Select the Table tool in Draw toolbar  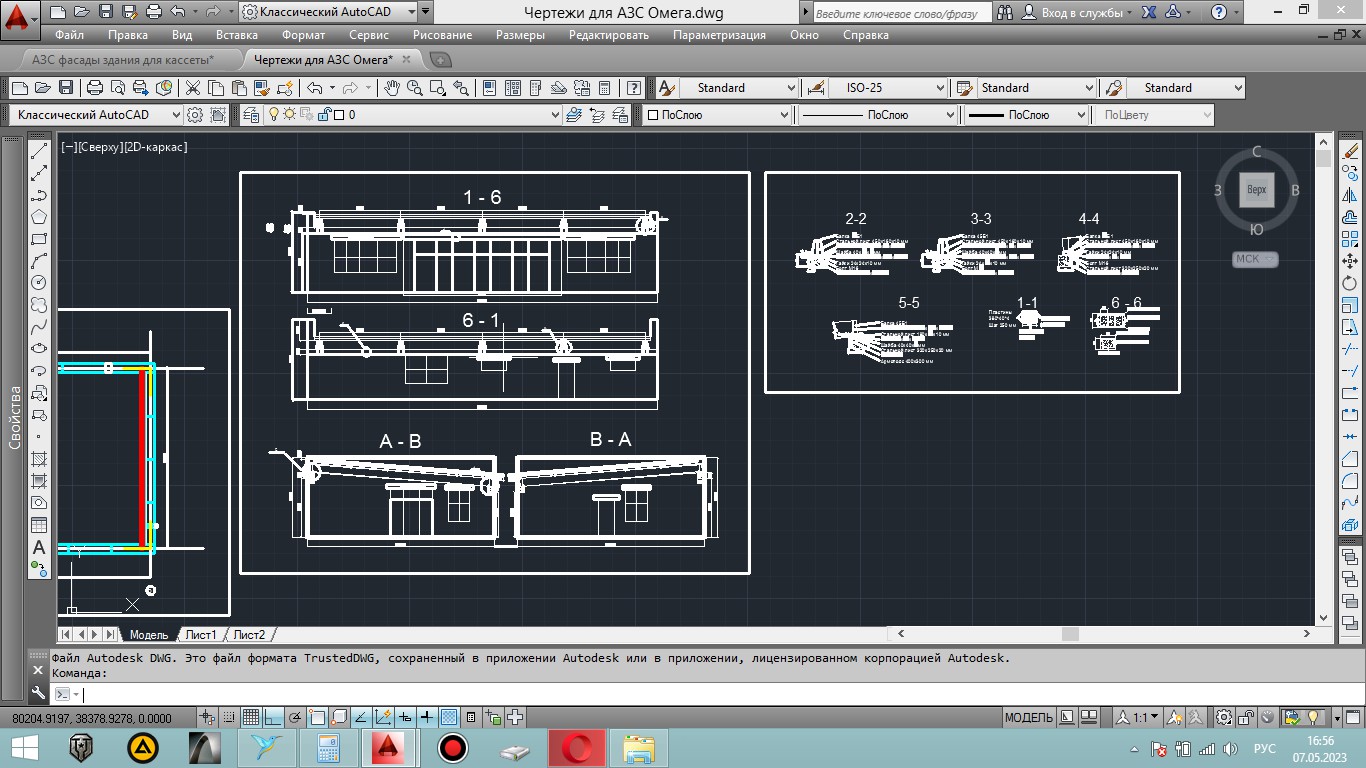click(x=39, y=525)
